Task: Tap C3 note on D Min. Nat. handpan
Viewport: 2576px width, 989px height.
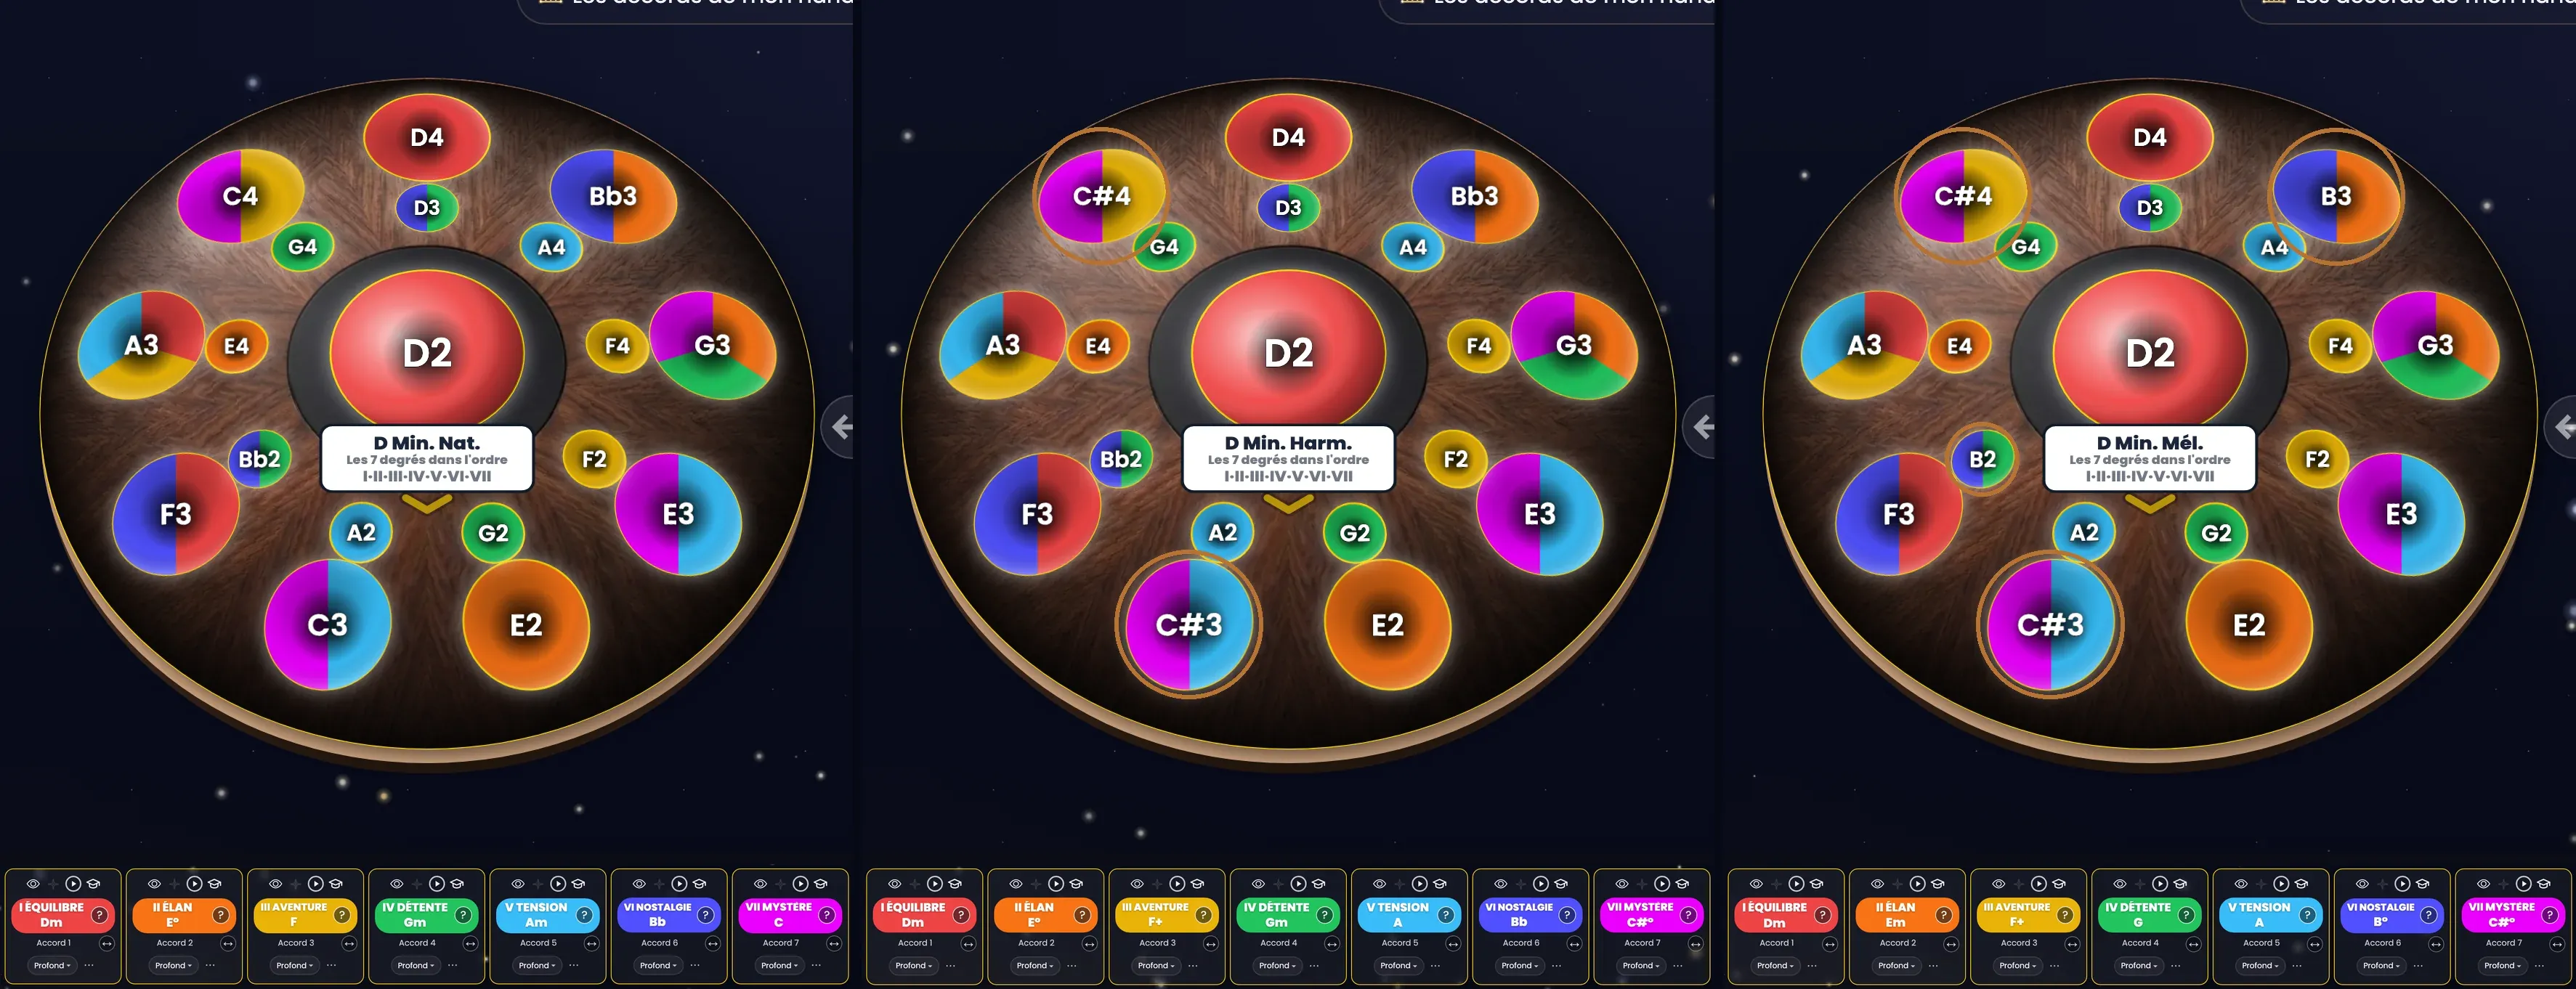Action: 327,625
